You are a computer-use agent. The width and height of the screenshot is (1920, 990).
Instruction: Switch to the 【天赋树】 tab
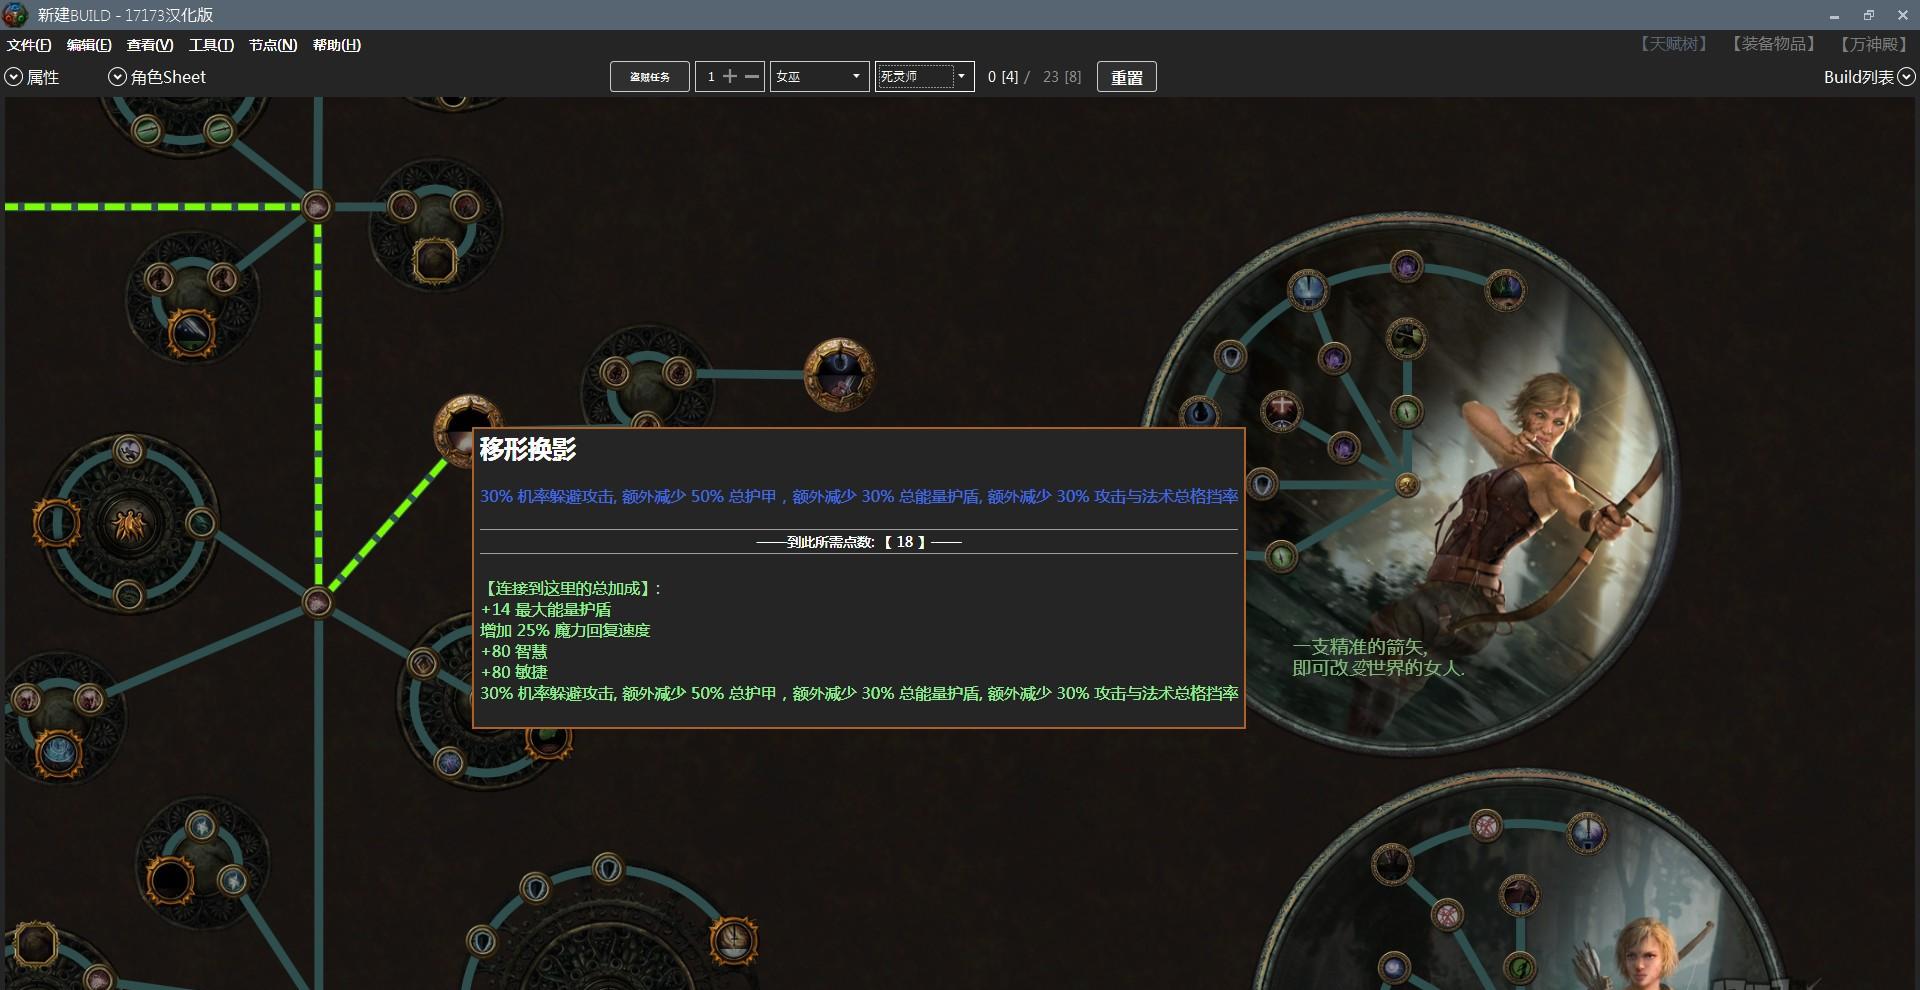tap(1673, 44)
